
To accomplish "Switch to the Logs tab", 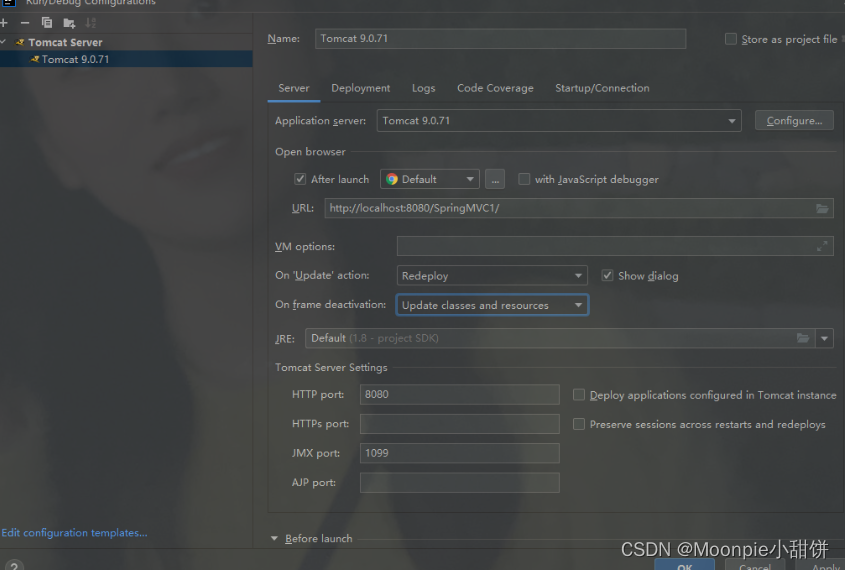I will tap(424, 88).
